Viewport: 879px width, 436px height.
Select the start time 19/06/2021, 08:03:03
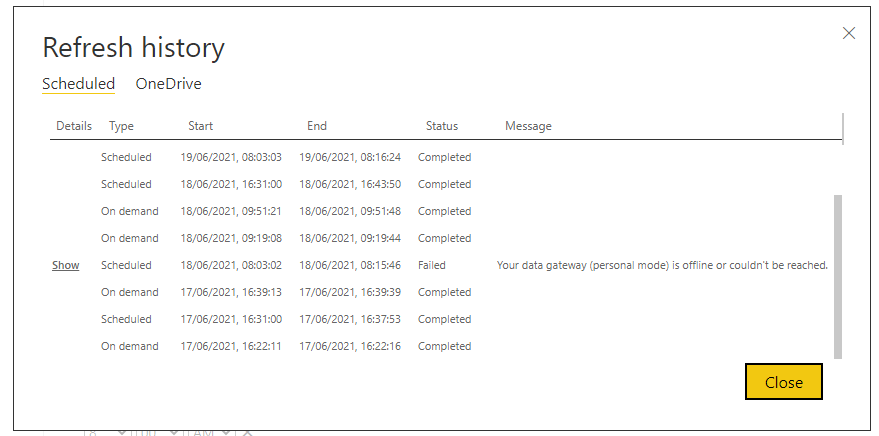(x=231, y=157)
